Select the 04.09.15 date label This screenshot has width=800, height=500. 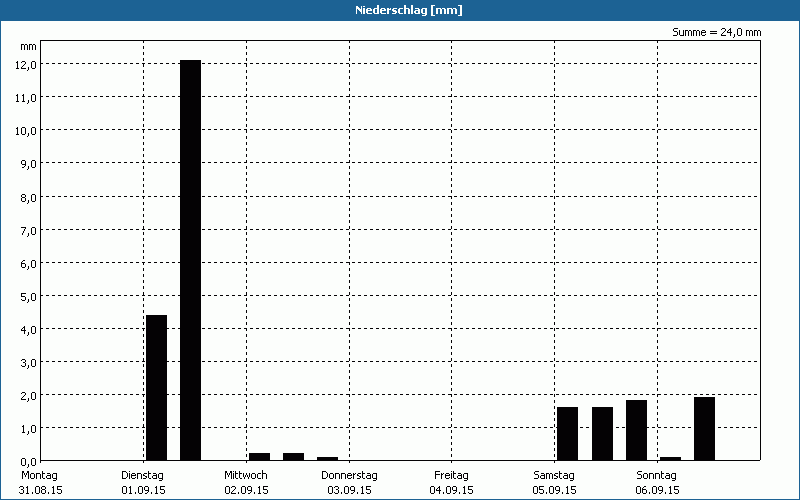pos(452,490)
